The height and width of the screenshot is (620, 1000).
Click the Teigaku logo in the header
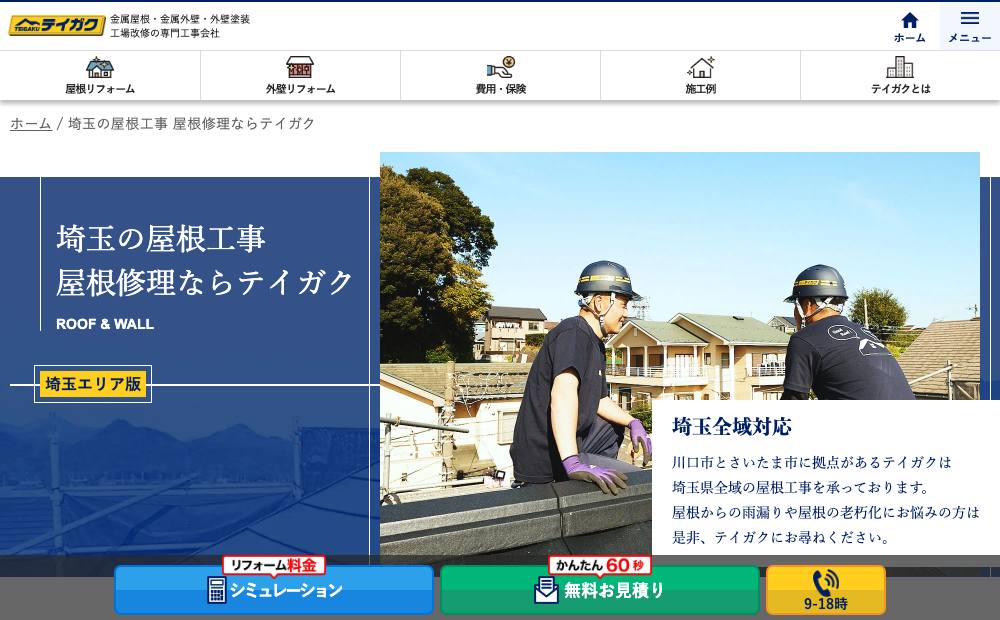(x=57, y=26)
